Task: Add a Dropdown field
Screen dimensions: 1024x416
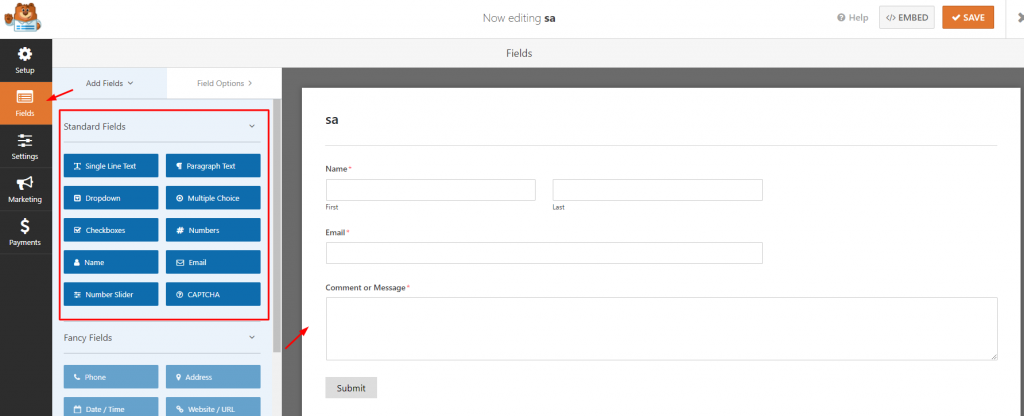Action: [x=111, y=198]
